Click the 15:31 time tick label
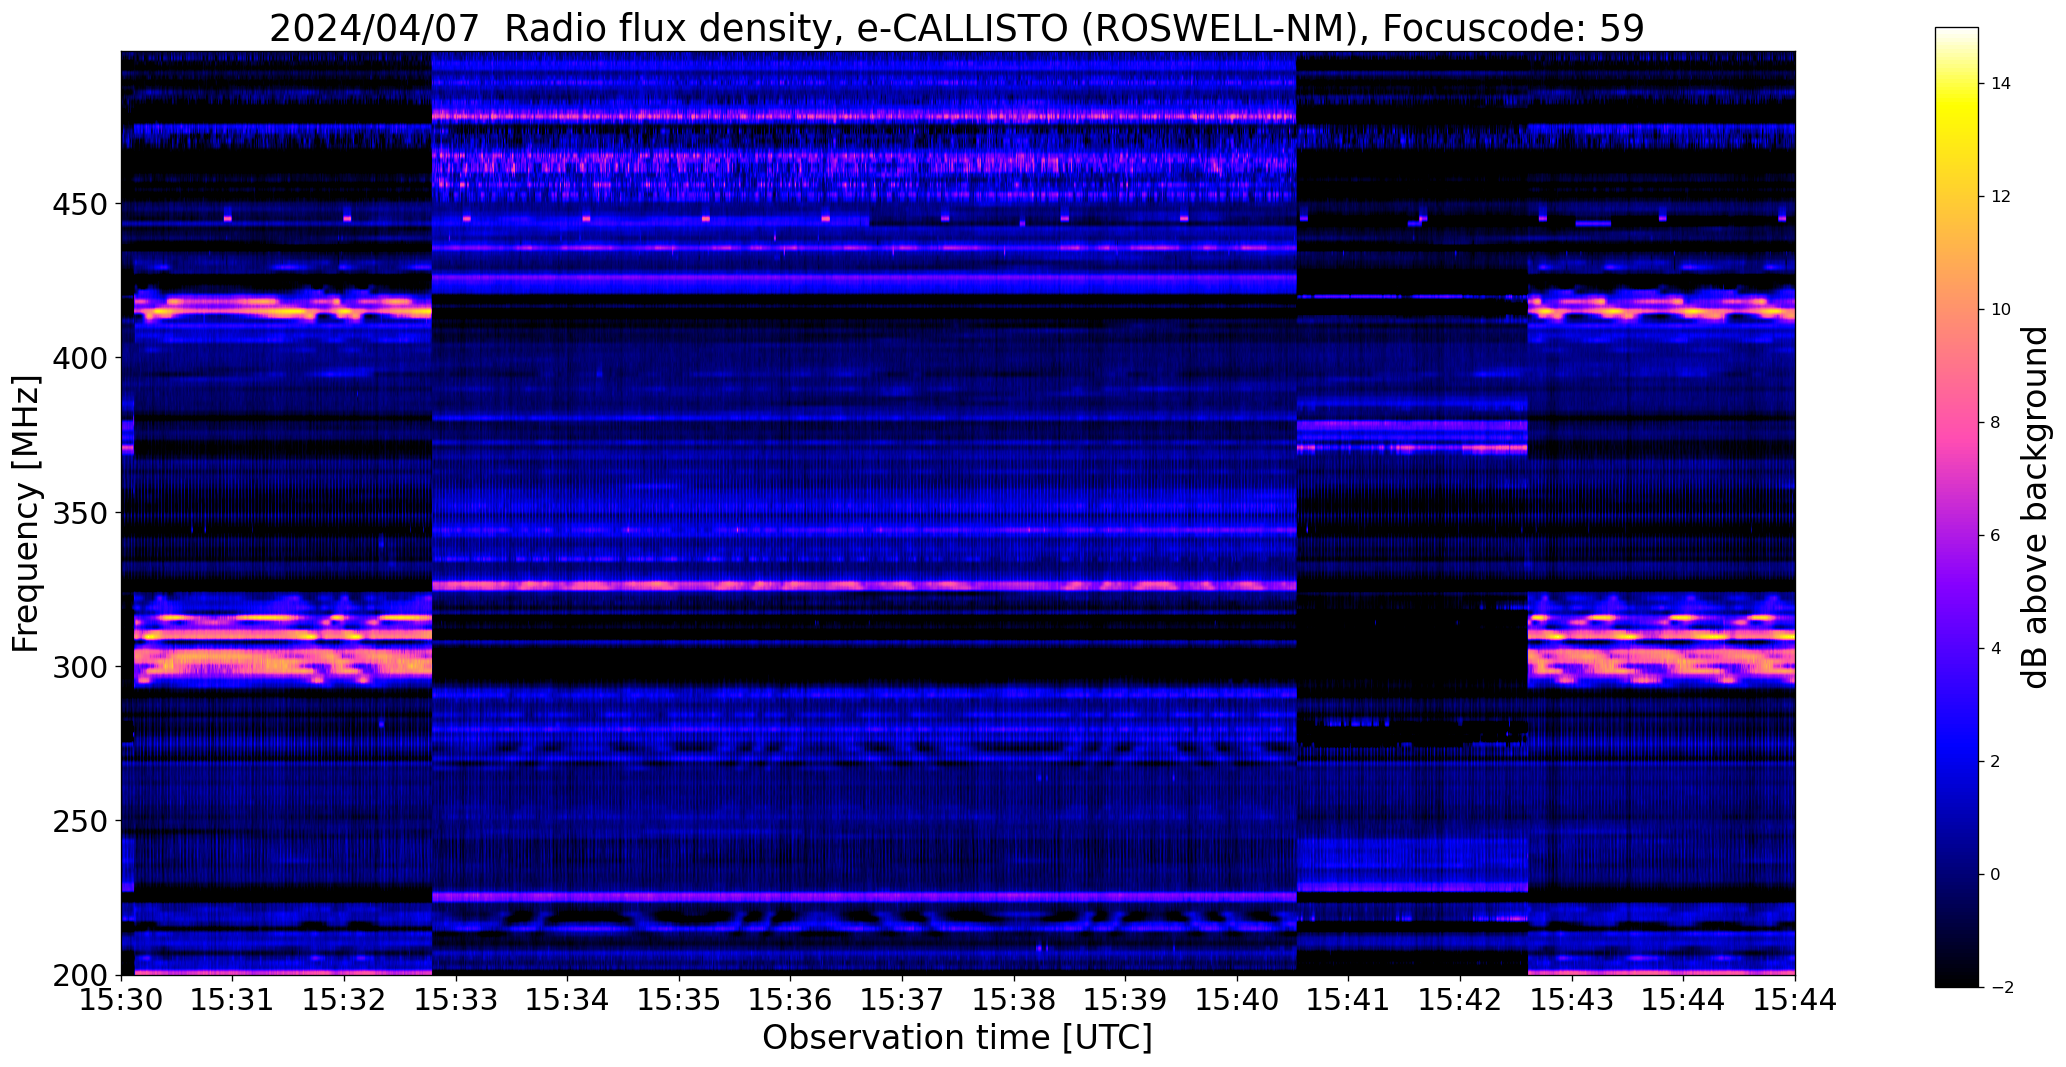This screenshot has height=1067, width=2066. tap(233, 998)
